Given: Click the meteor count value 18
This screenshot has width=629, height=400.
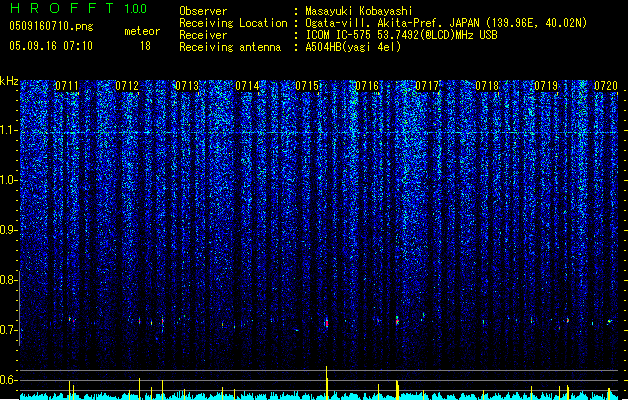Looking at the screenshot, I should point(145,46).
